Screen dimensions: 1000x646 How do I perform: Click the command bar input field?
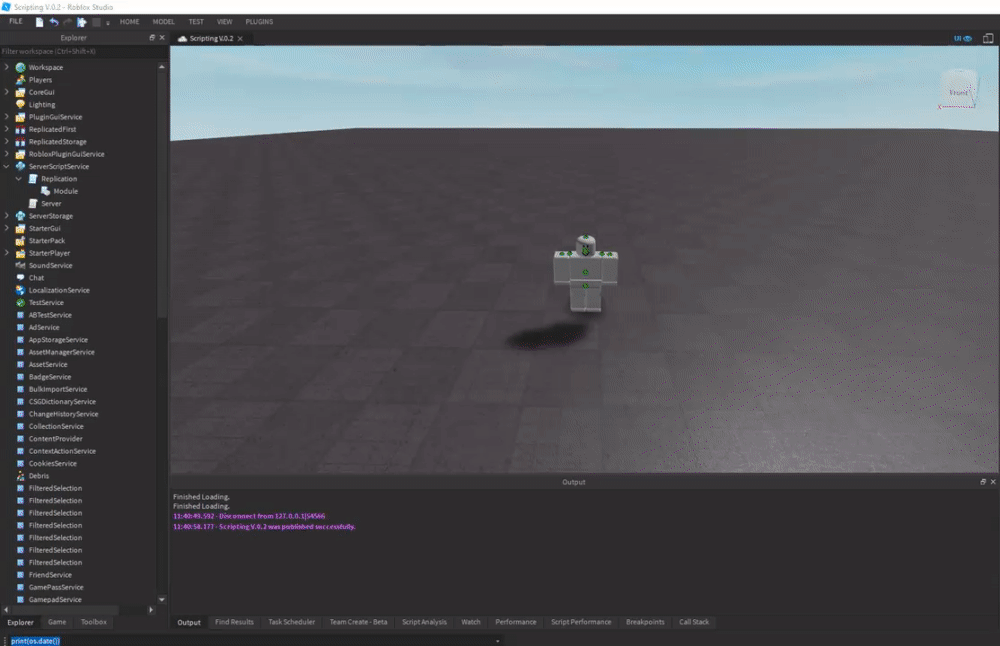[253, 641]
